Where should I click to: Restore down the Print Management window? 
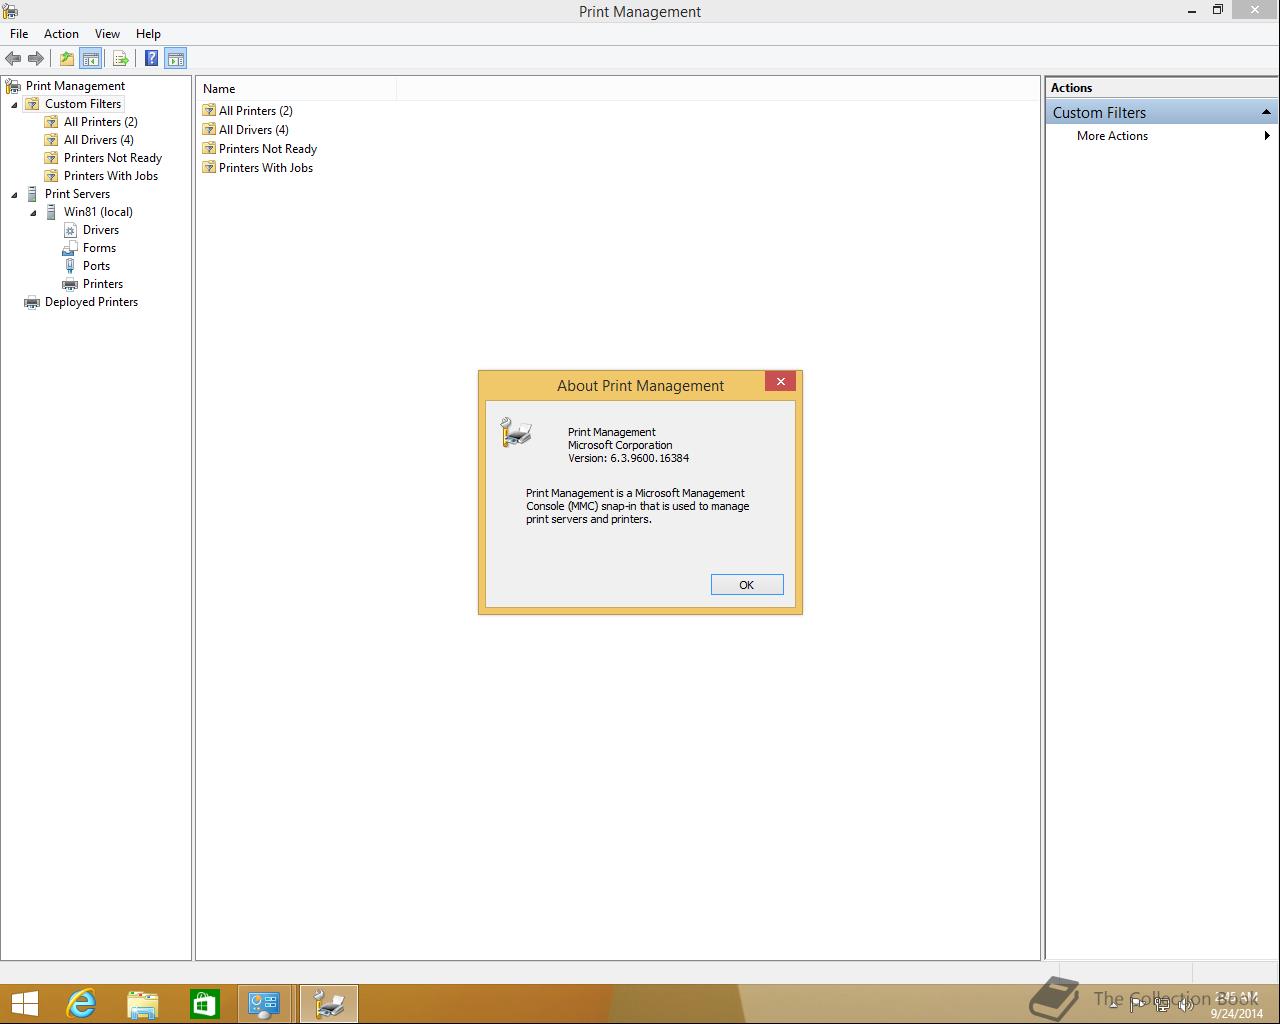tap(1218, 10)
